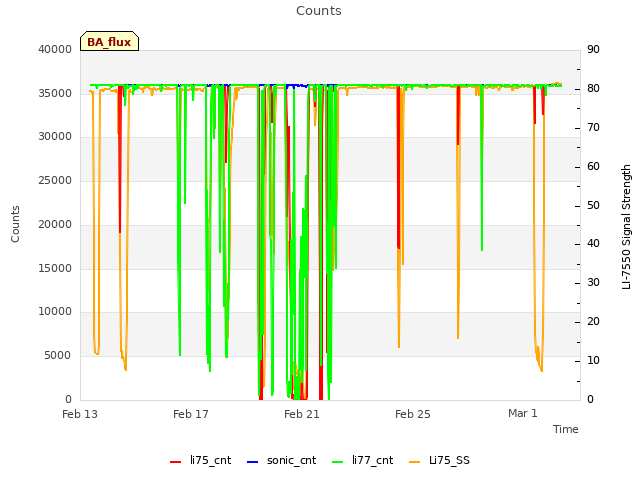
Task: Click the 60 right-axis tick label
Action: click(x=593, y=167)
